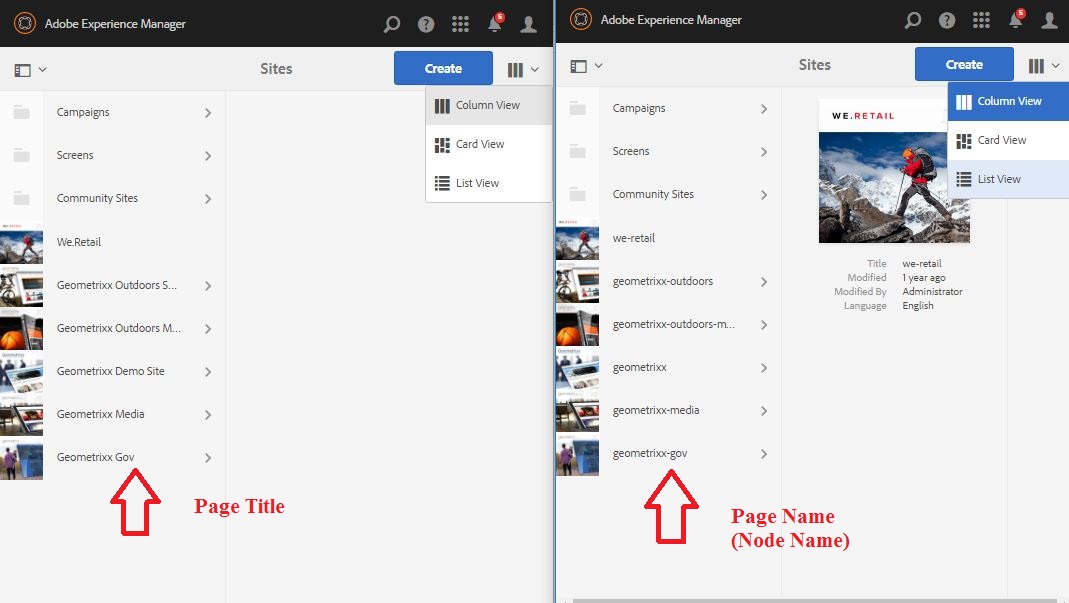Click the Adobe logo in the left window

click(25, 23)
